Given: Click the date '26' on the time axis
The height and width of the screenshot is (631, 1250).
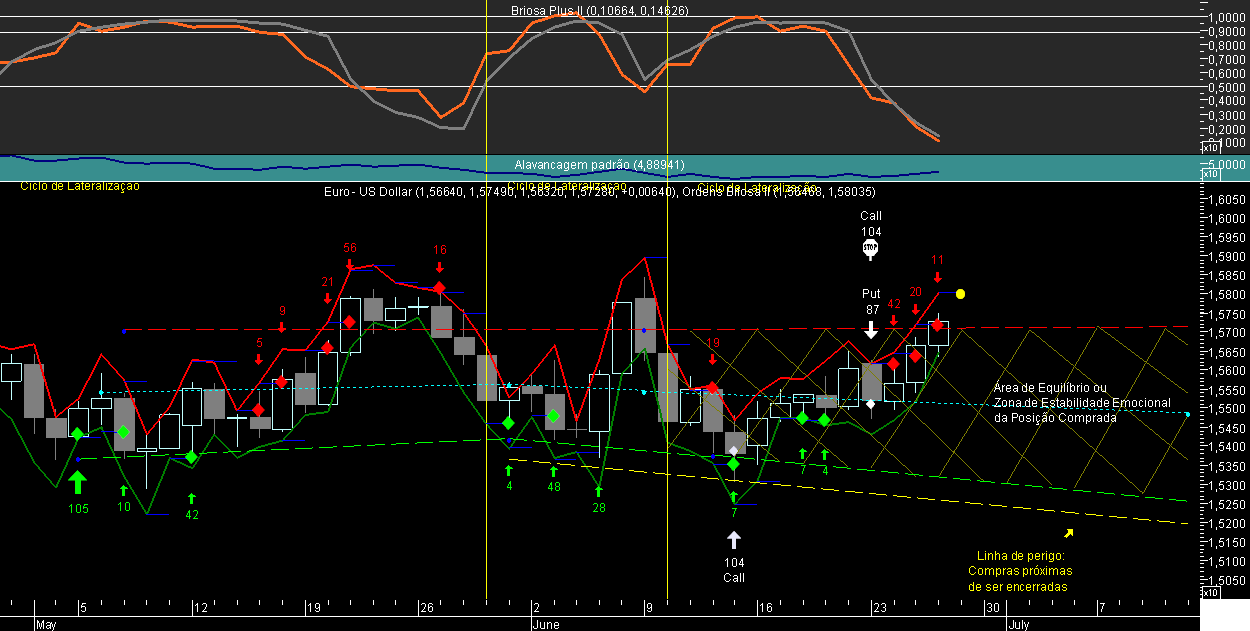Looking at the screenshot, I should click(x=426, y=608).
